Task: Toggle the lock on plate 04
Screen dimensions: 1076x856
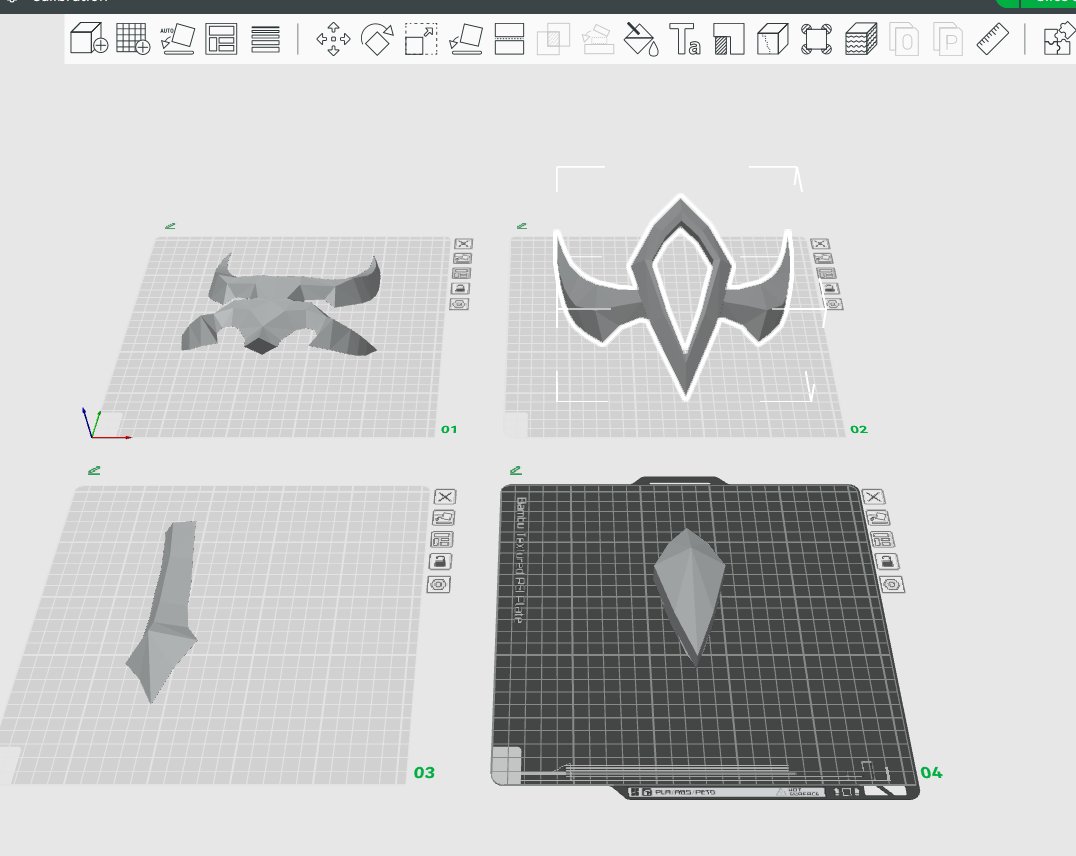Action: [887, 562]
